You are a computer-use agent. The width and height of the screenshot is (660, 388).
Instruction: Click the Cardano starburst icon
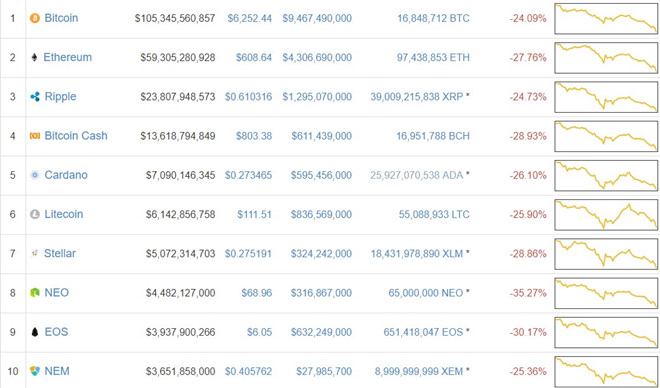pyautogui.click(x=35, y=175)
